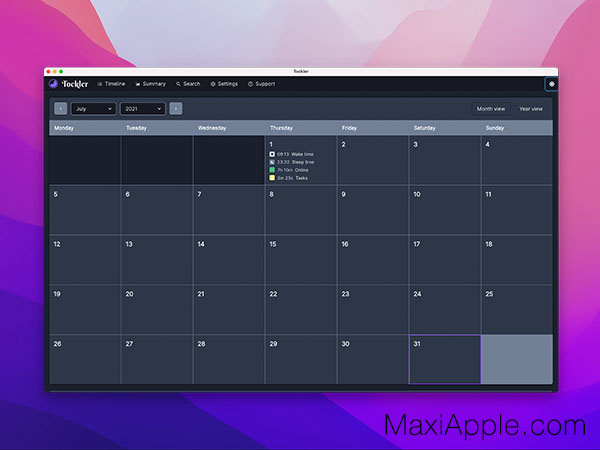
Task: Click the Wake time icon on July 1
Action: pyautogui.click(x=272, y=154)
